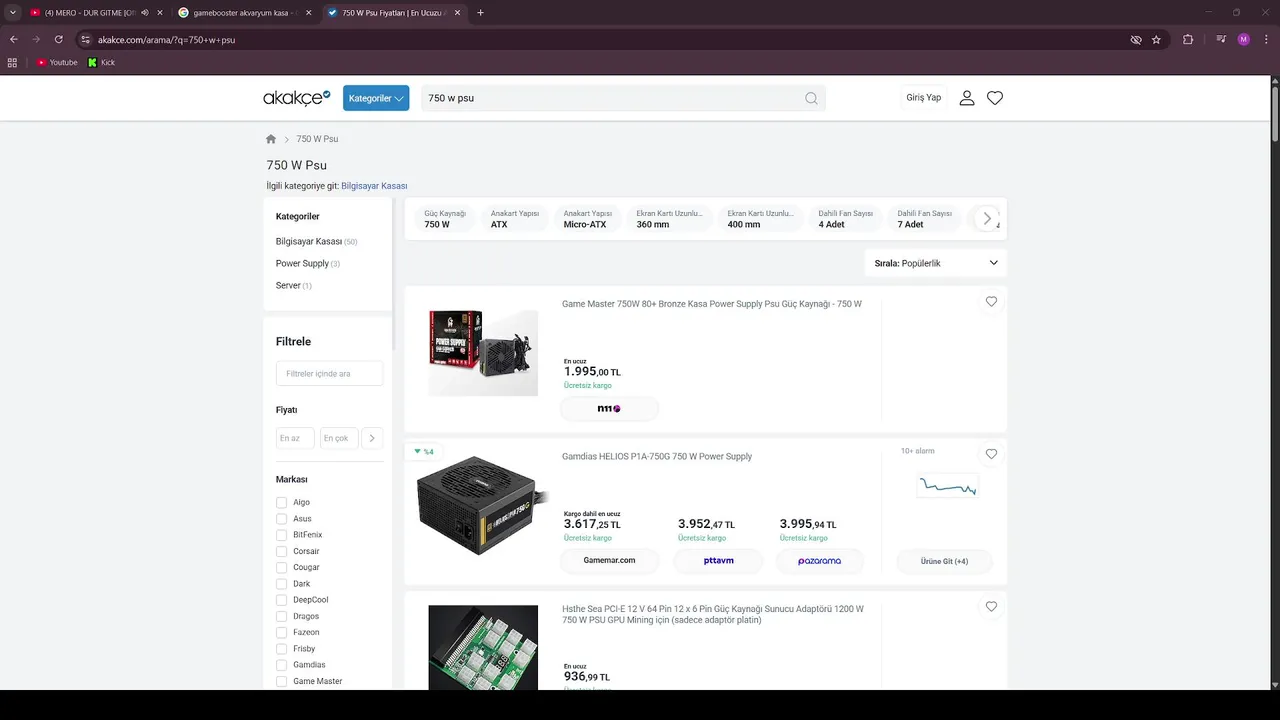1280x720 pixels.
Task: Click the n11 store logo
Action: click(609, 408)
